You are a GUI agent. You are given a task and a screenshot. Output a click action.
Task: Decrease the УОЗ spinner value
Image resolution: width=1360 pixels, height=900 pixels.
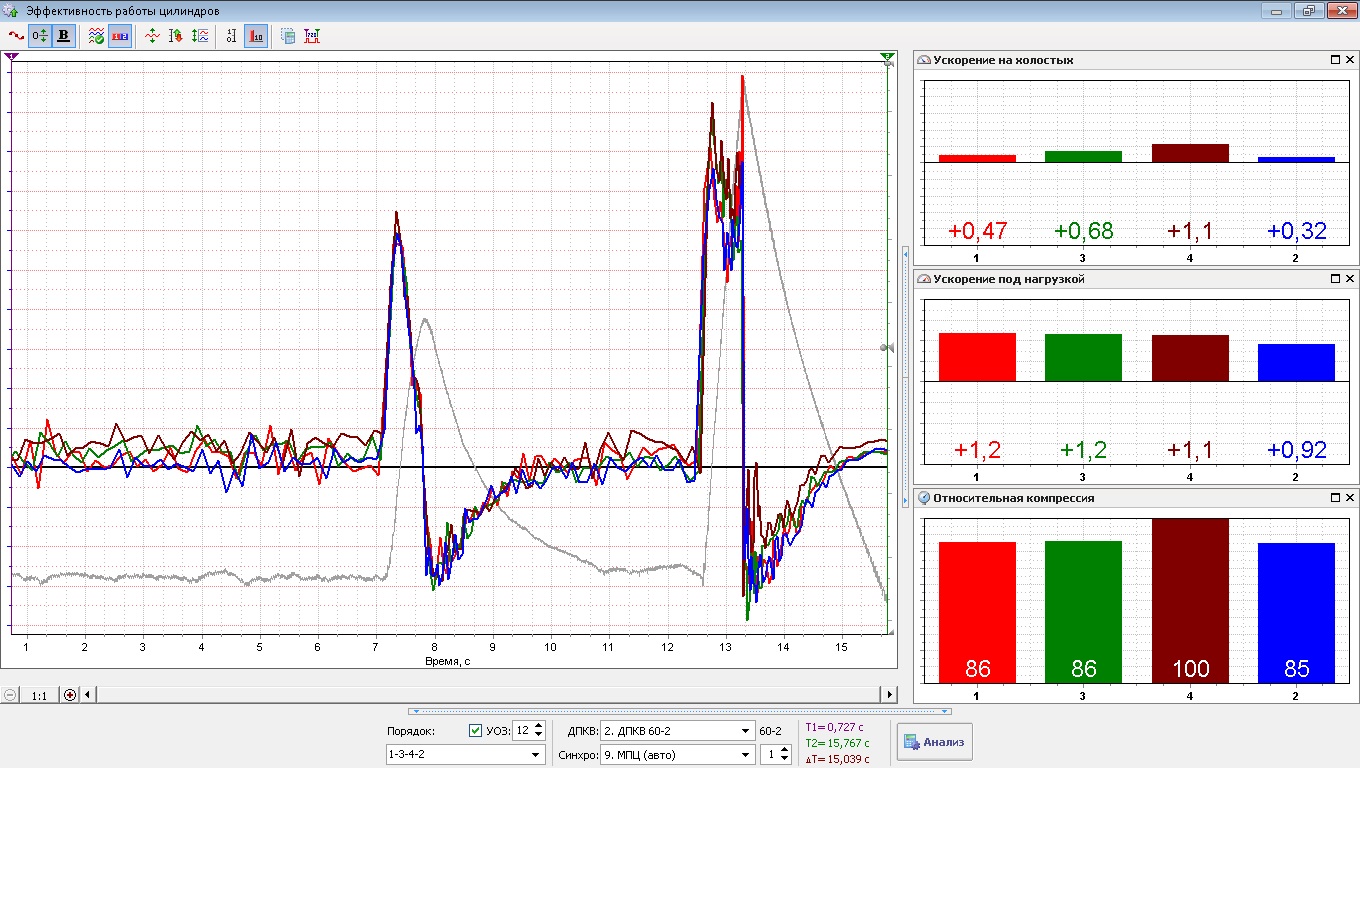[x=539, y=735]
